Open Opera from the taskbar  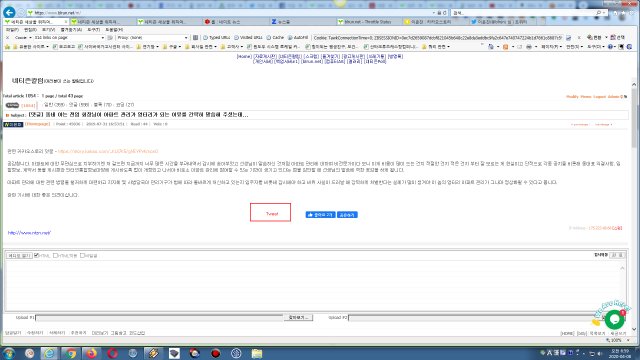coord(112,353)
